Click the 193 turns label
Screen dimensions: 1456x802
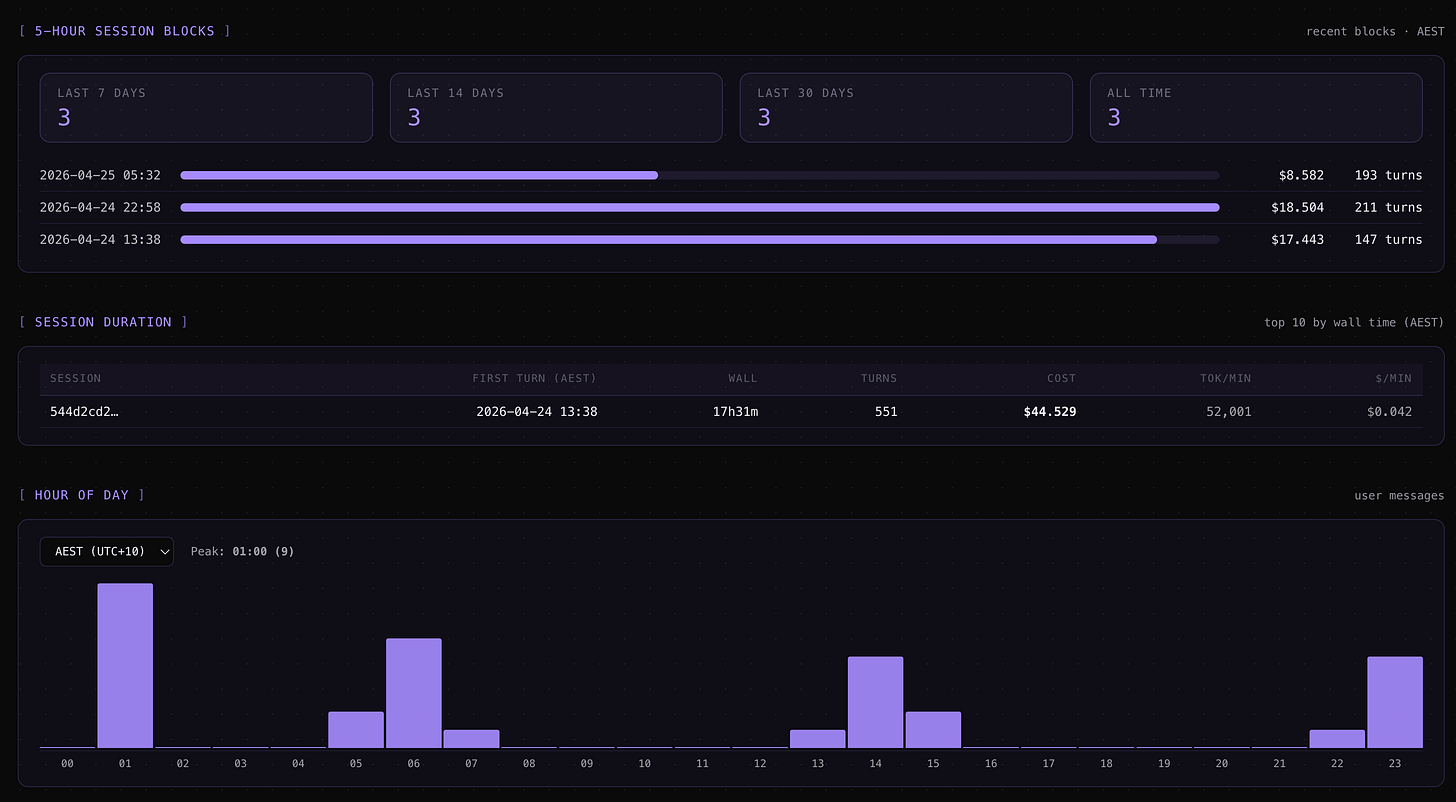(1388, 175)
